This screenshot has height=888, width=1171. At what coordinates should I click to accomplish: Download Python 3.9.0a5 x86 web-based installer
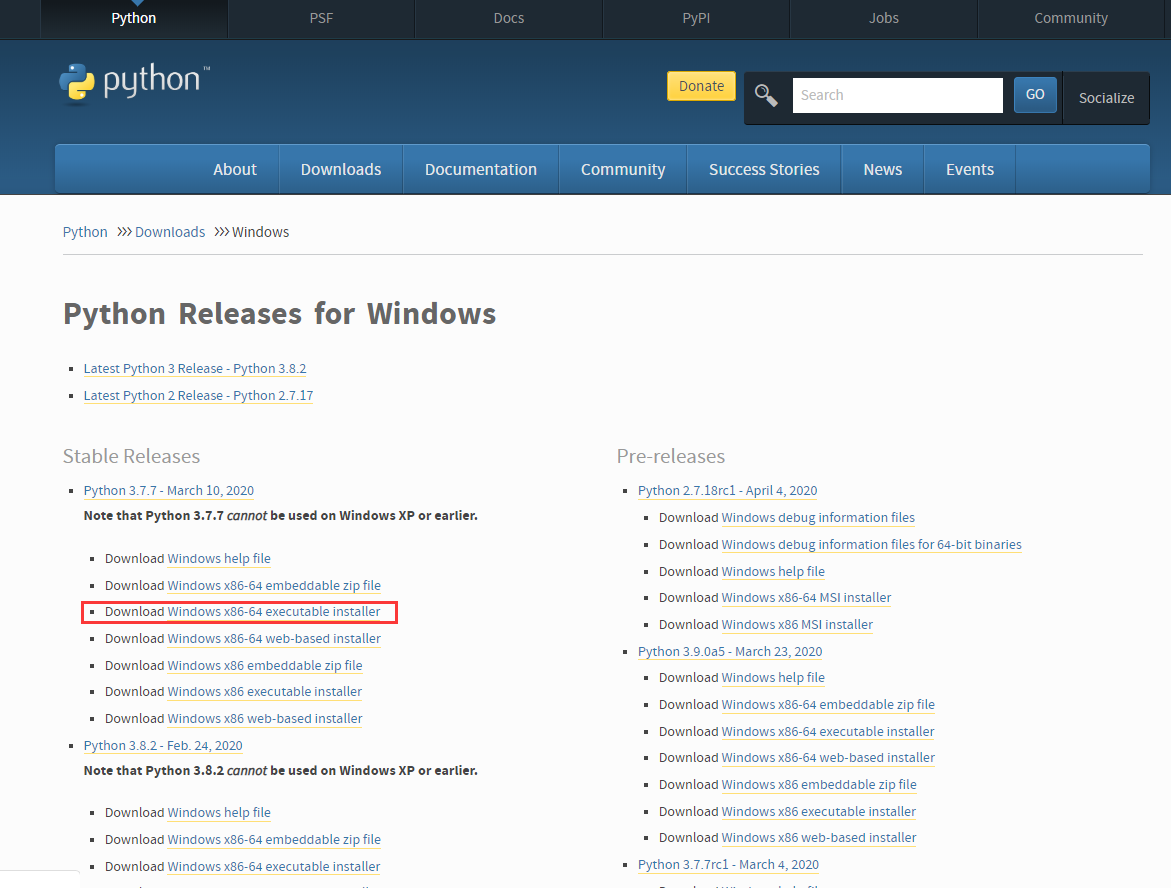tap(819, 837)
